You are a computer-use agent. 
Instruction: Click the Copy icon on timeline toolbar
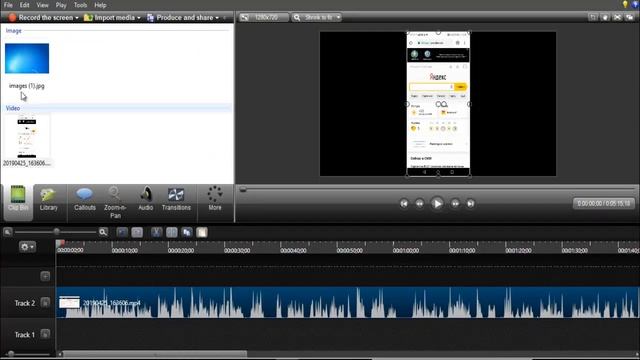tap(187, 232)
